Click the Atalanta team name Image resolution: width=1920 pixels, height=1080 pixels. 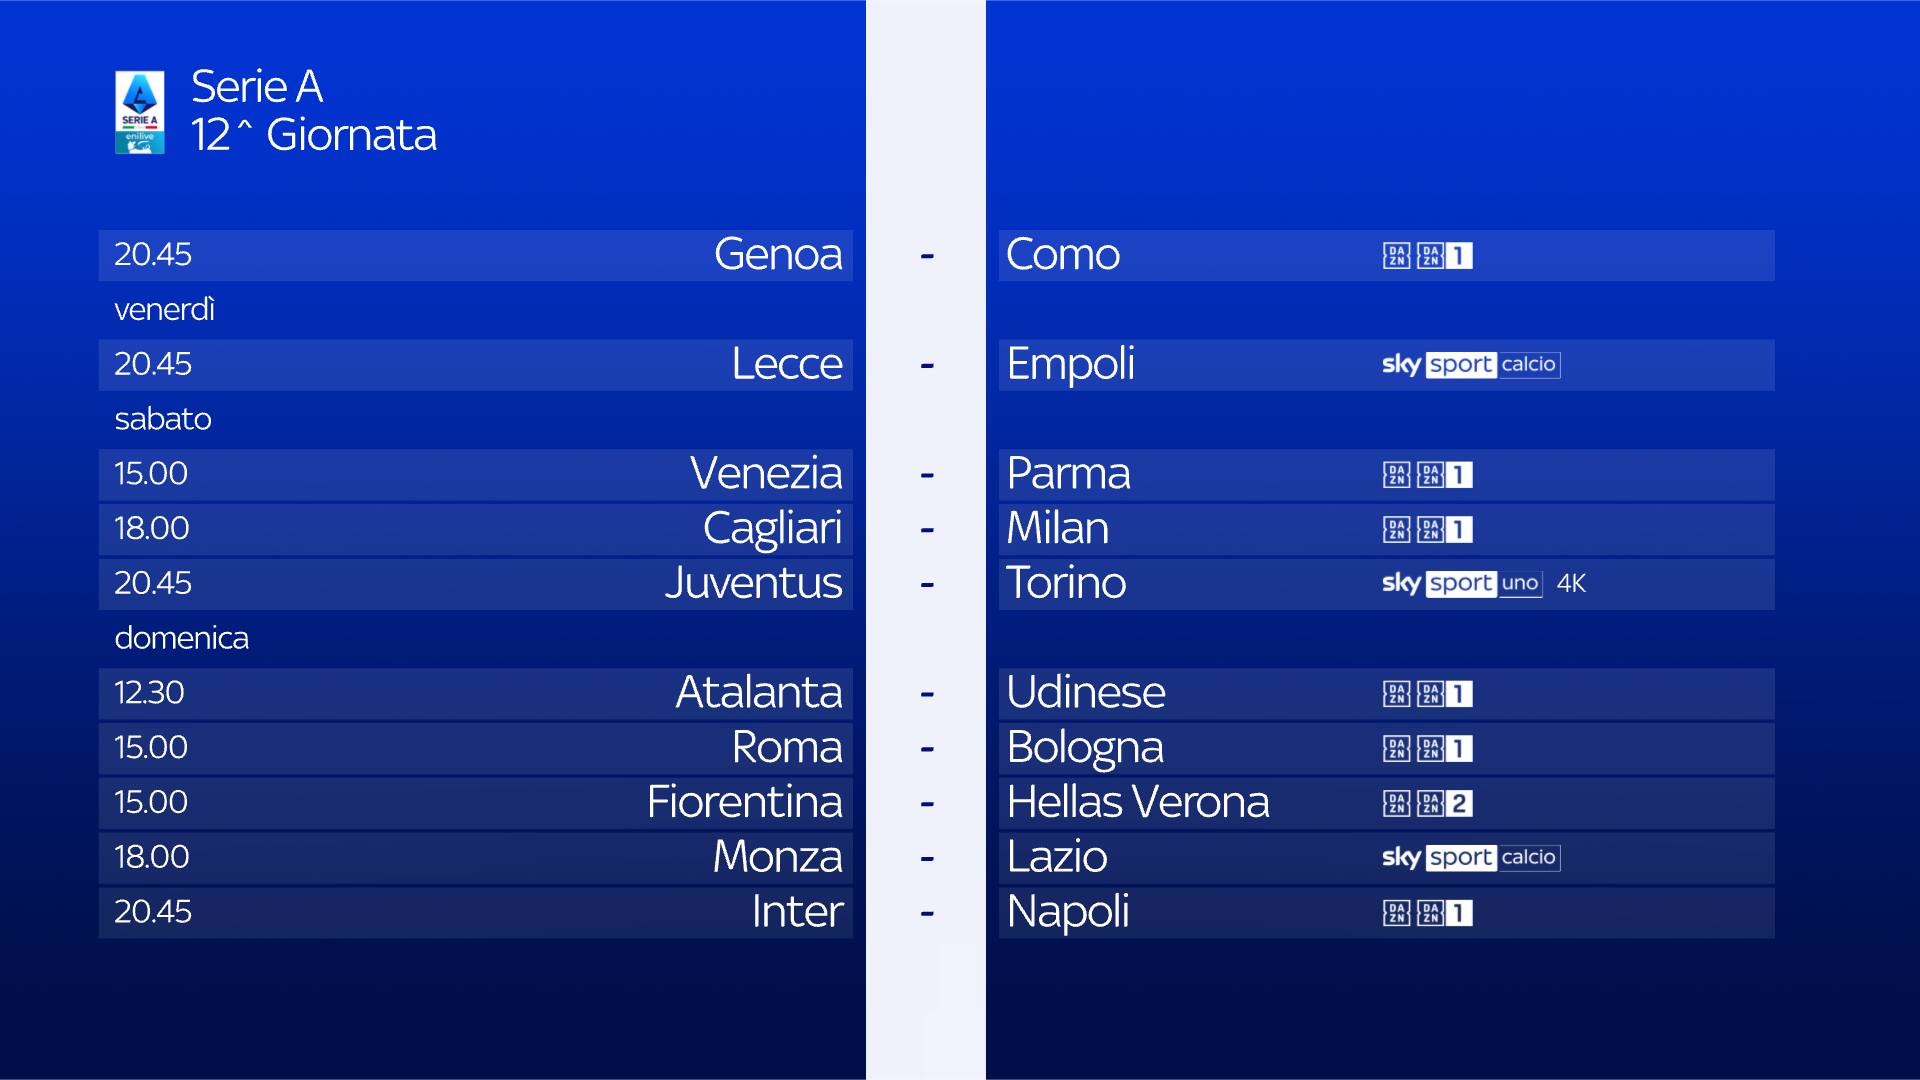759,693
